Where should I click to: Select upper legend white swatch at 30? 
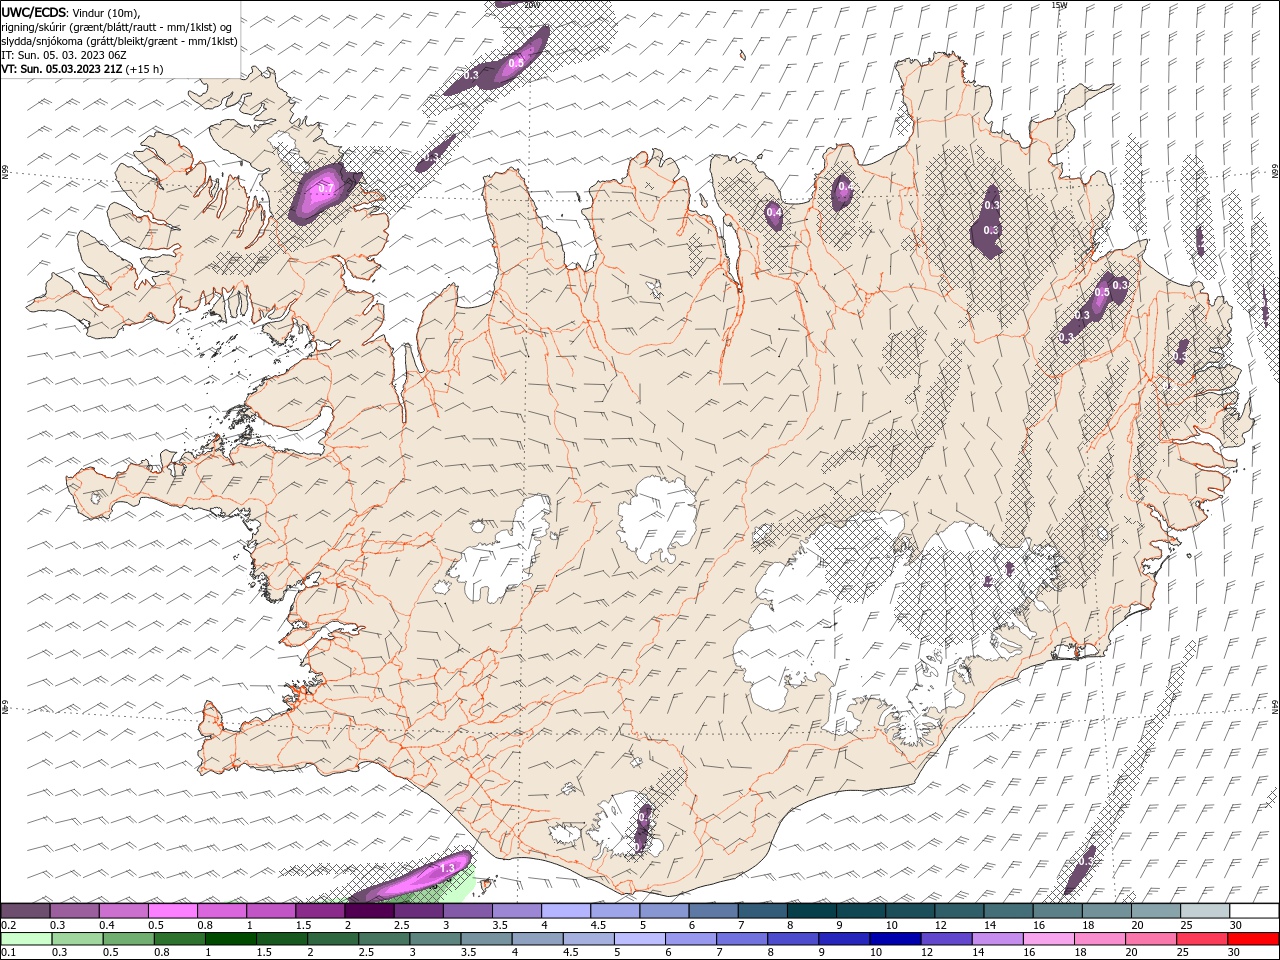click(1252, 911)
